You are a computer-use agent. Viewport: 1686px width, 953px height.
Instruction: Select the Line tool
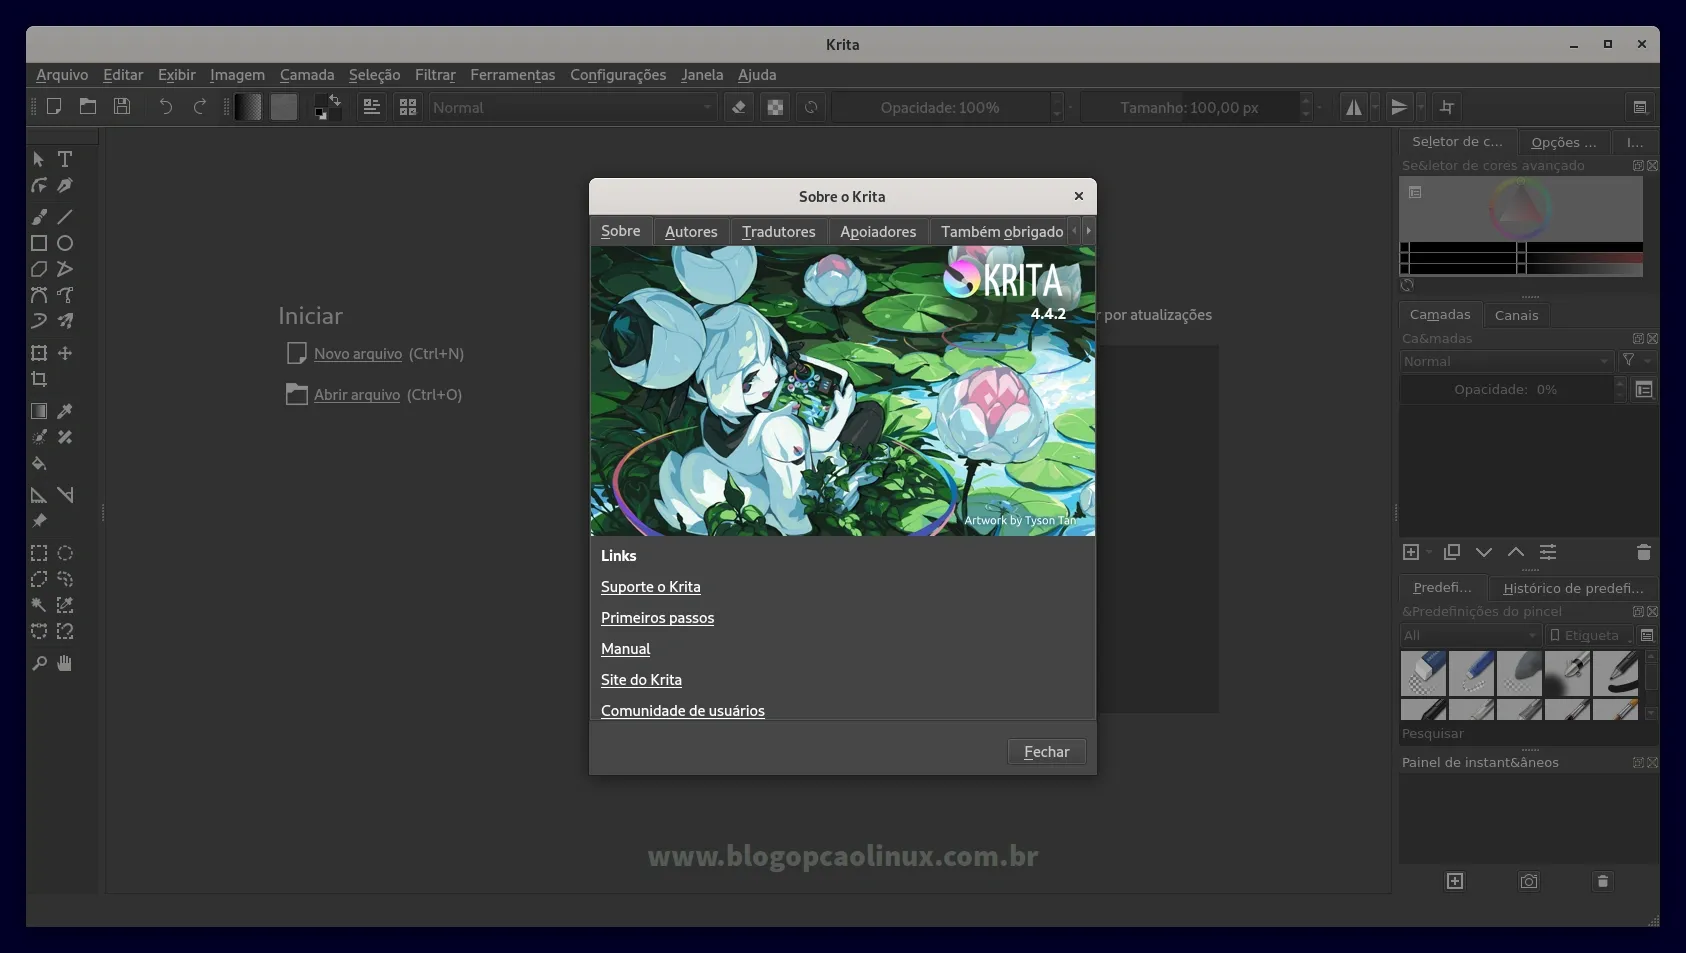pyautogui.click(x=65, y=217)
